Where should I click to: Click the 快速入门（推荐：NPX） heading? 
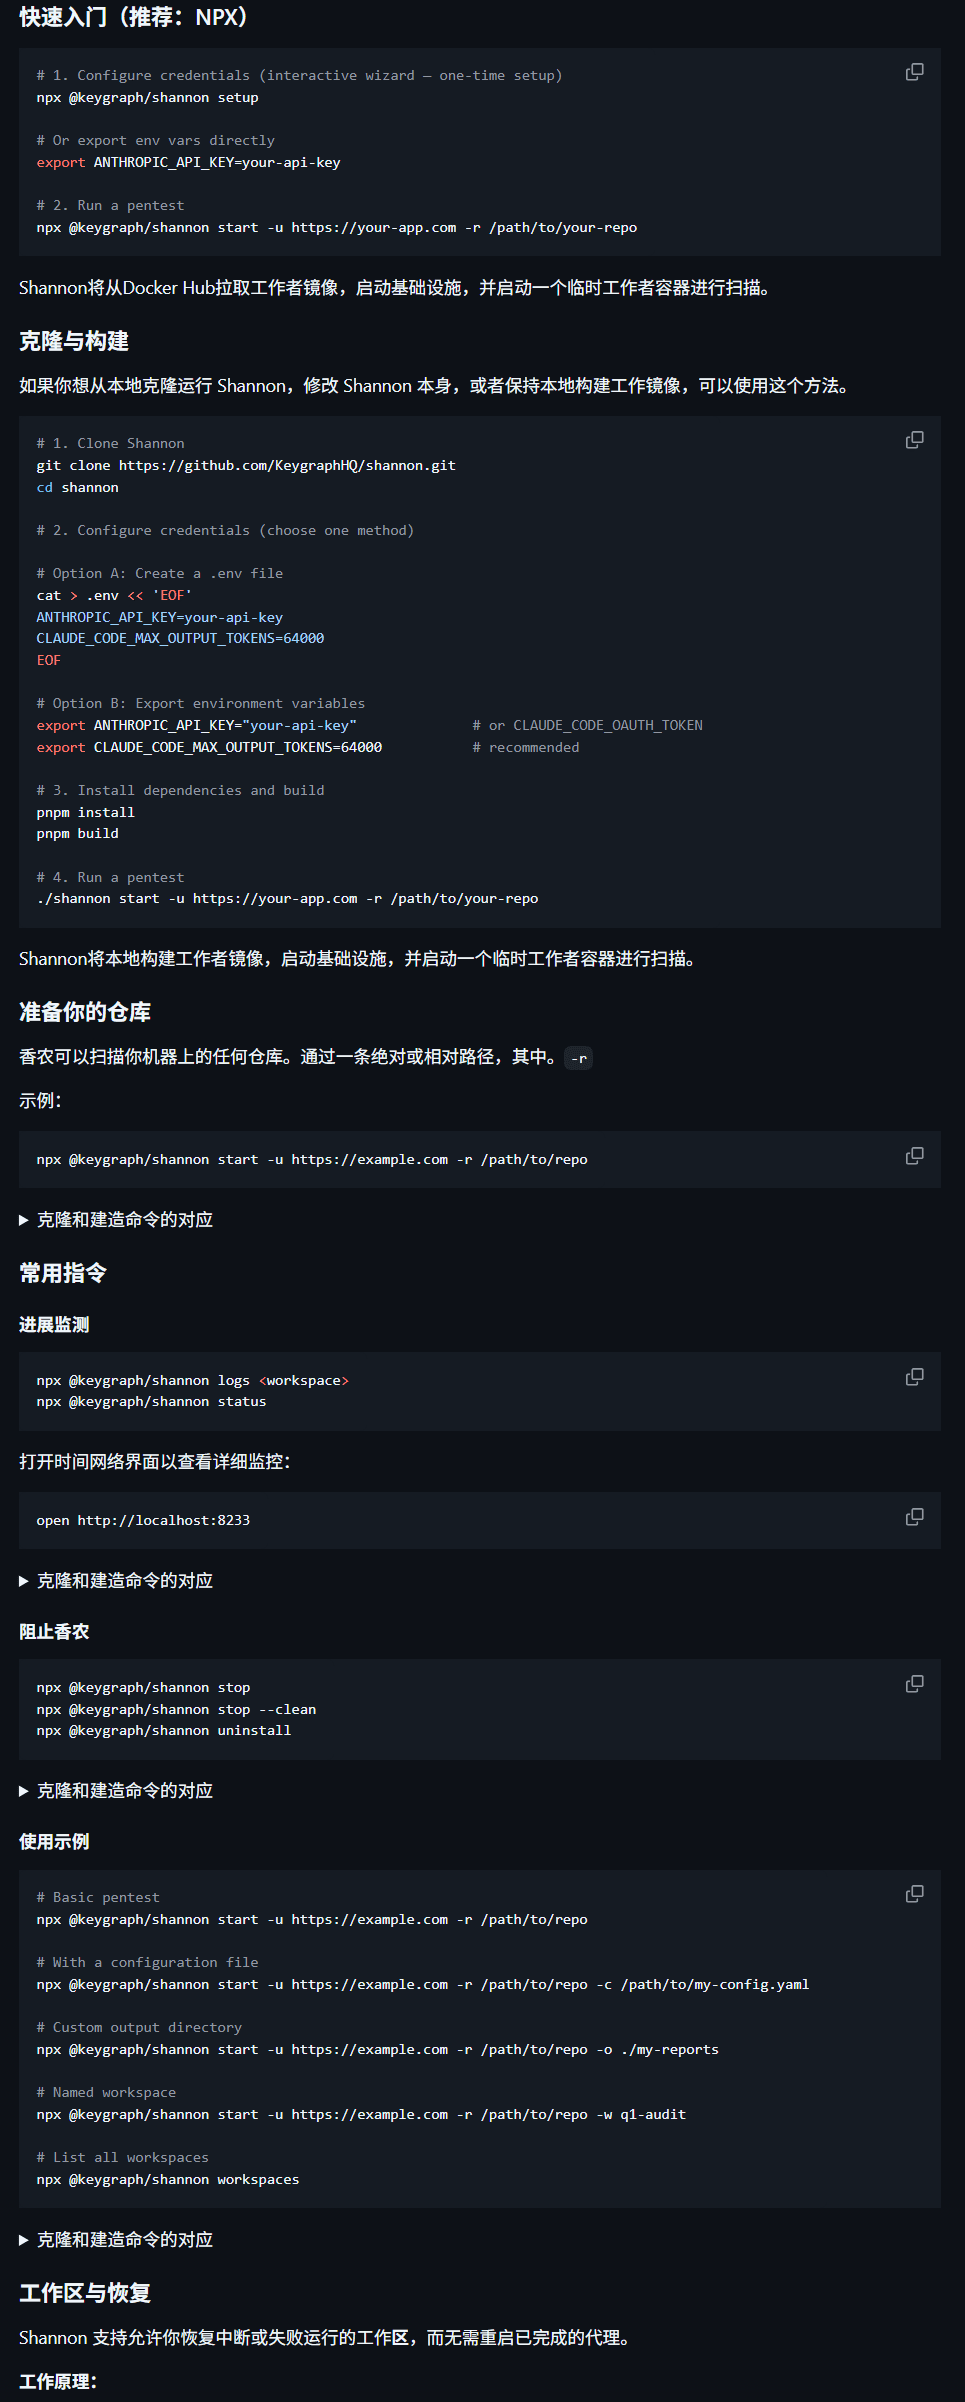130,17
